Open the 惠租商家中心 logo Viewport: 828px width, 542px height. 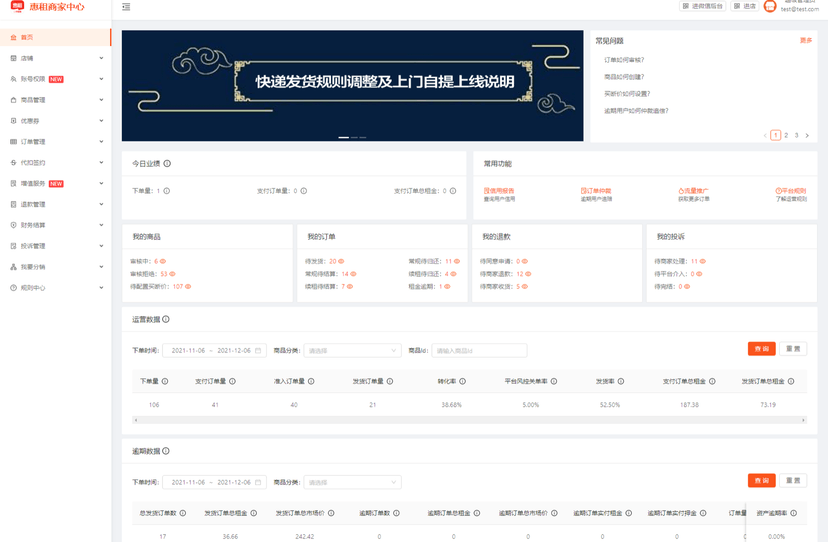47,7
